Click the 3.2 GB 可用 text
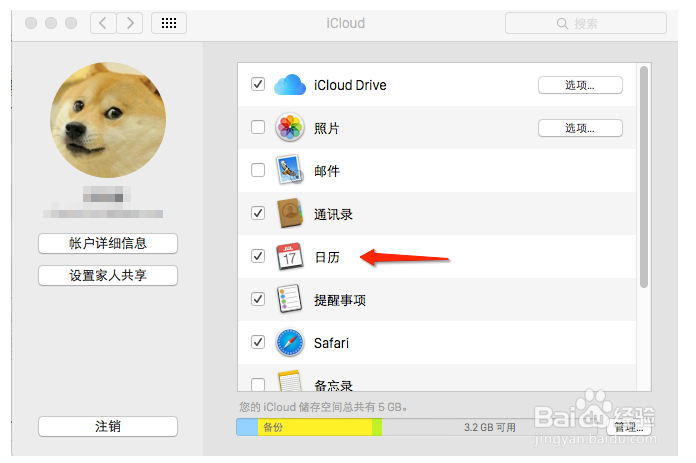Image resolution: width=696 pixels, height=463 pixels. tap(490, 427)
